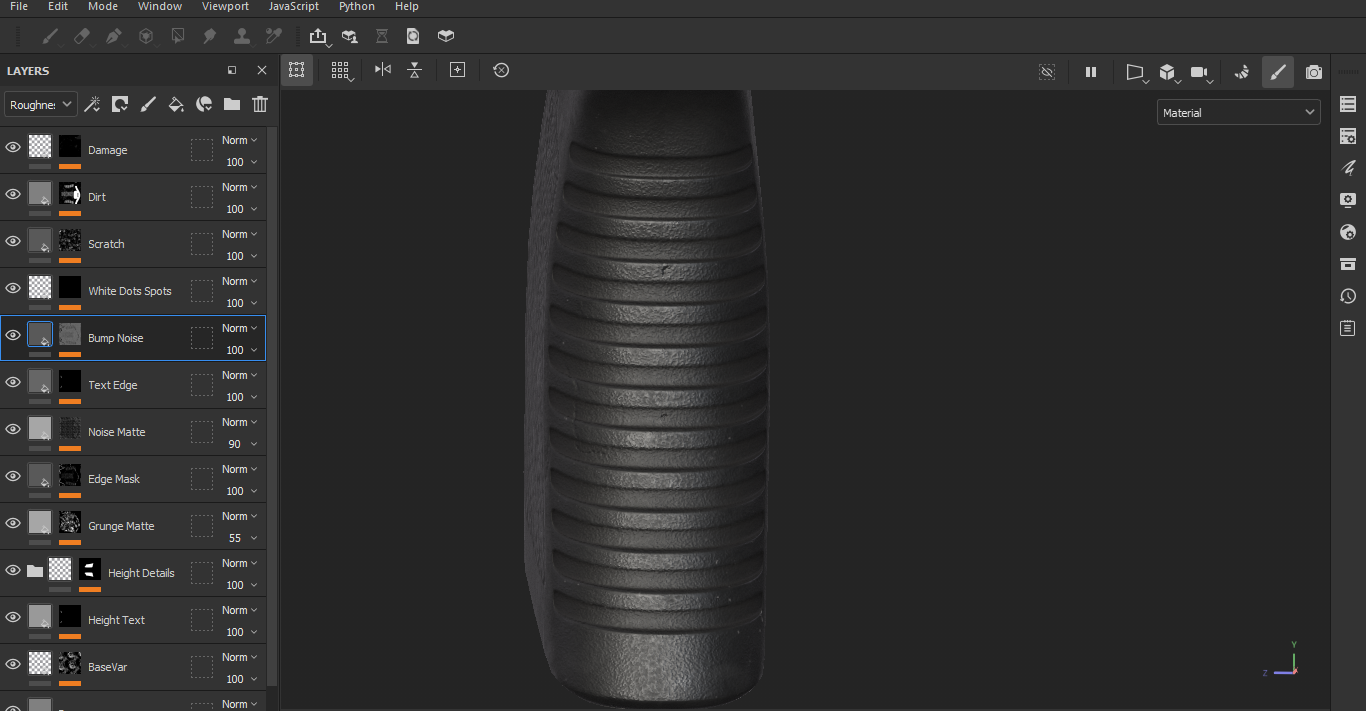Pause rendering in the viewport toolbar
Image resolution: width=1366 pixels, height=711 pixels.
[1091, 72]
